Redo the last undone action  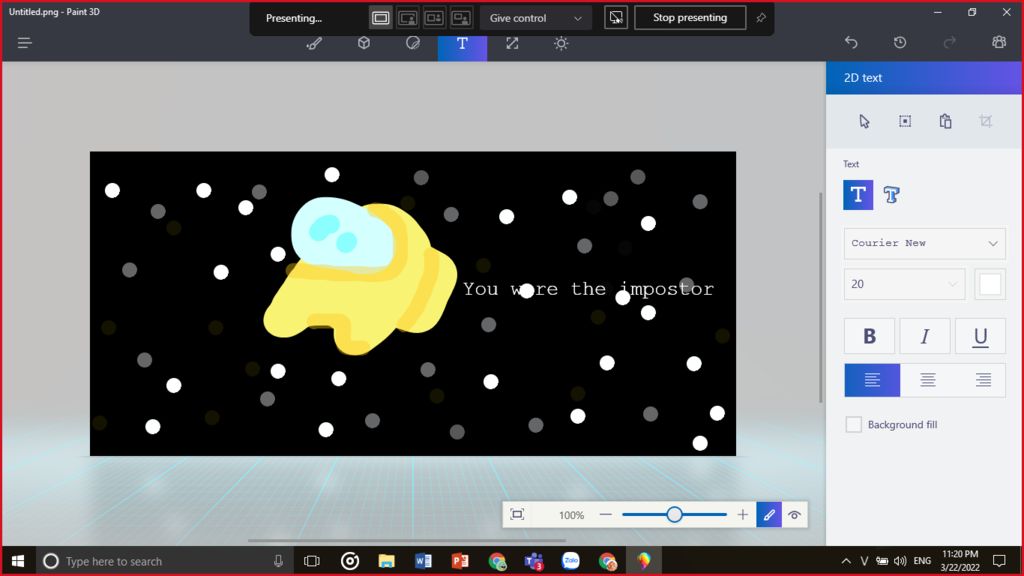950,42
